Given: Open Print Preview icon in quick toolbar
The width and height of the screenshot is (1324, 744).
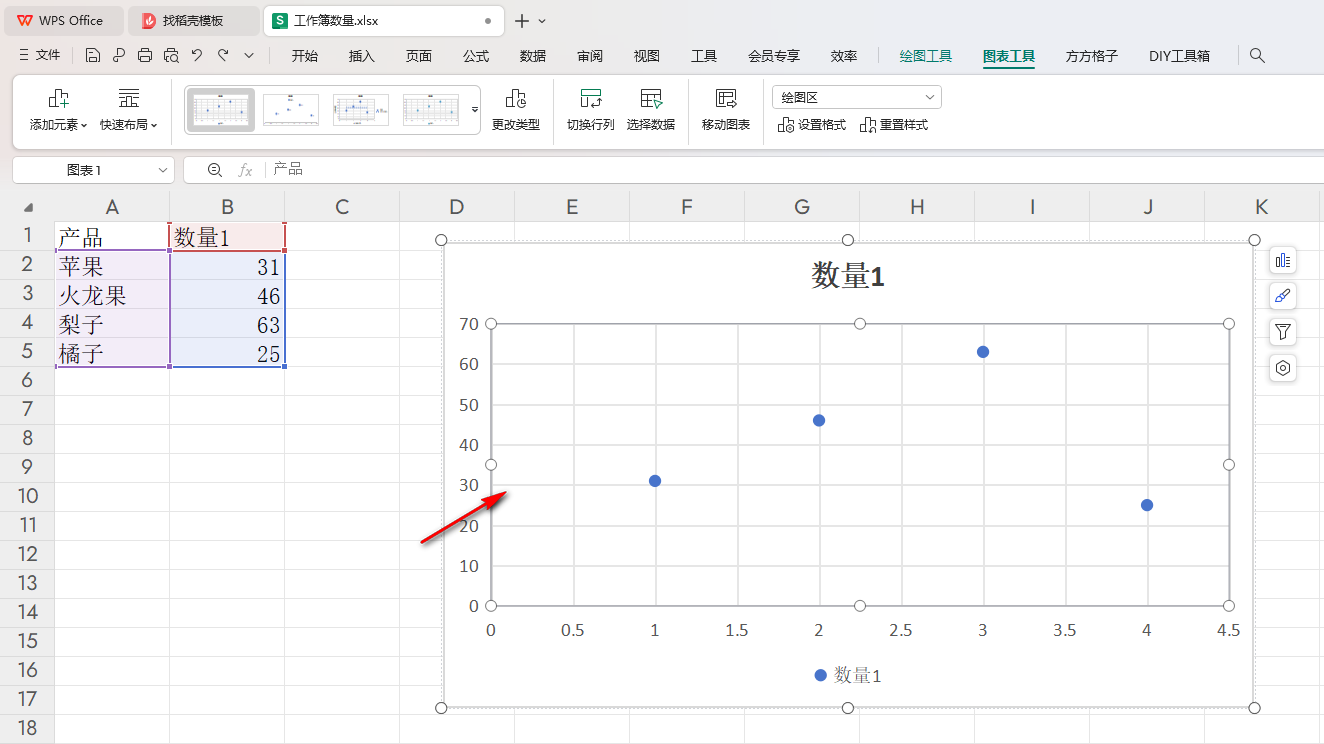Looking at the screenshot, I should (x=171, y=56).
